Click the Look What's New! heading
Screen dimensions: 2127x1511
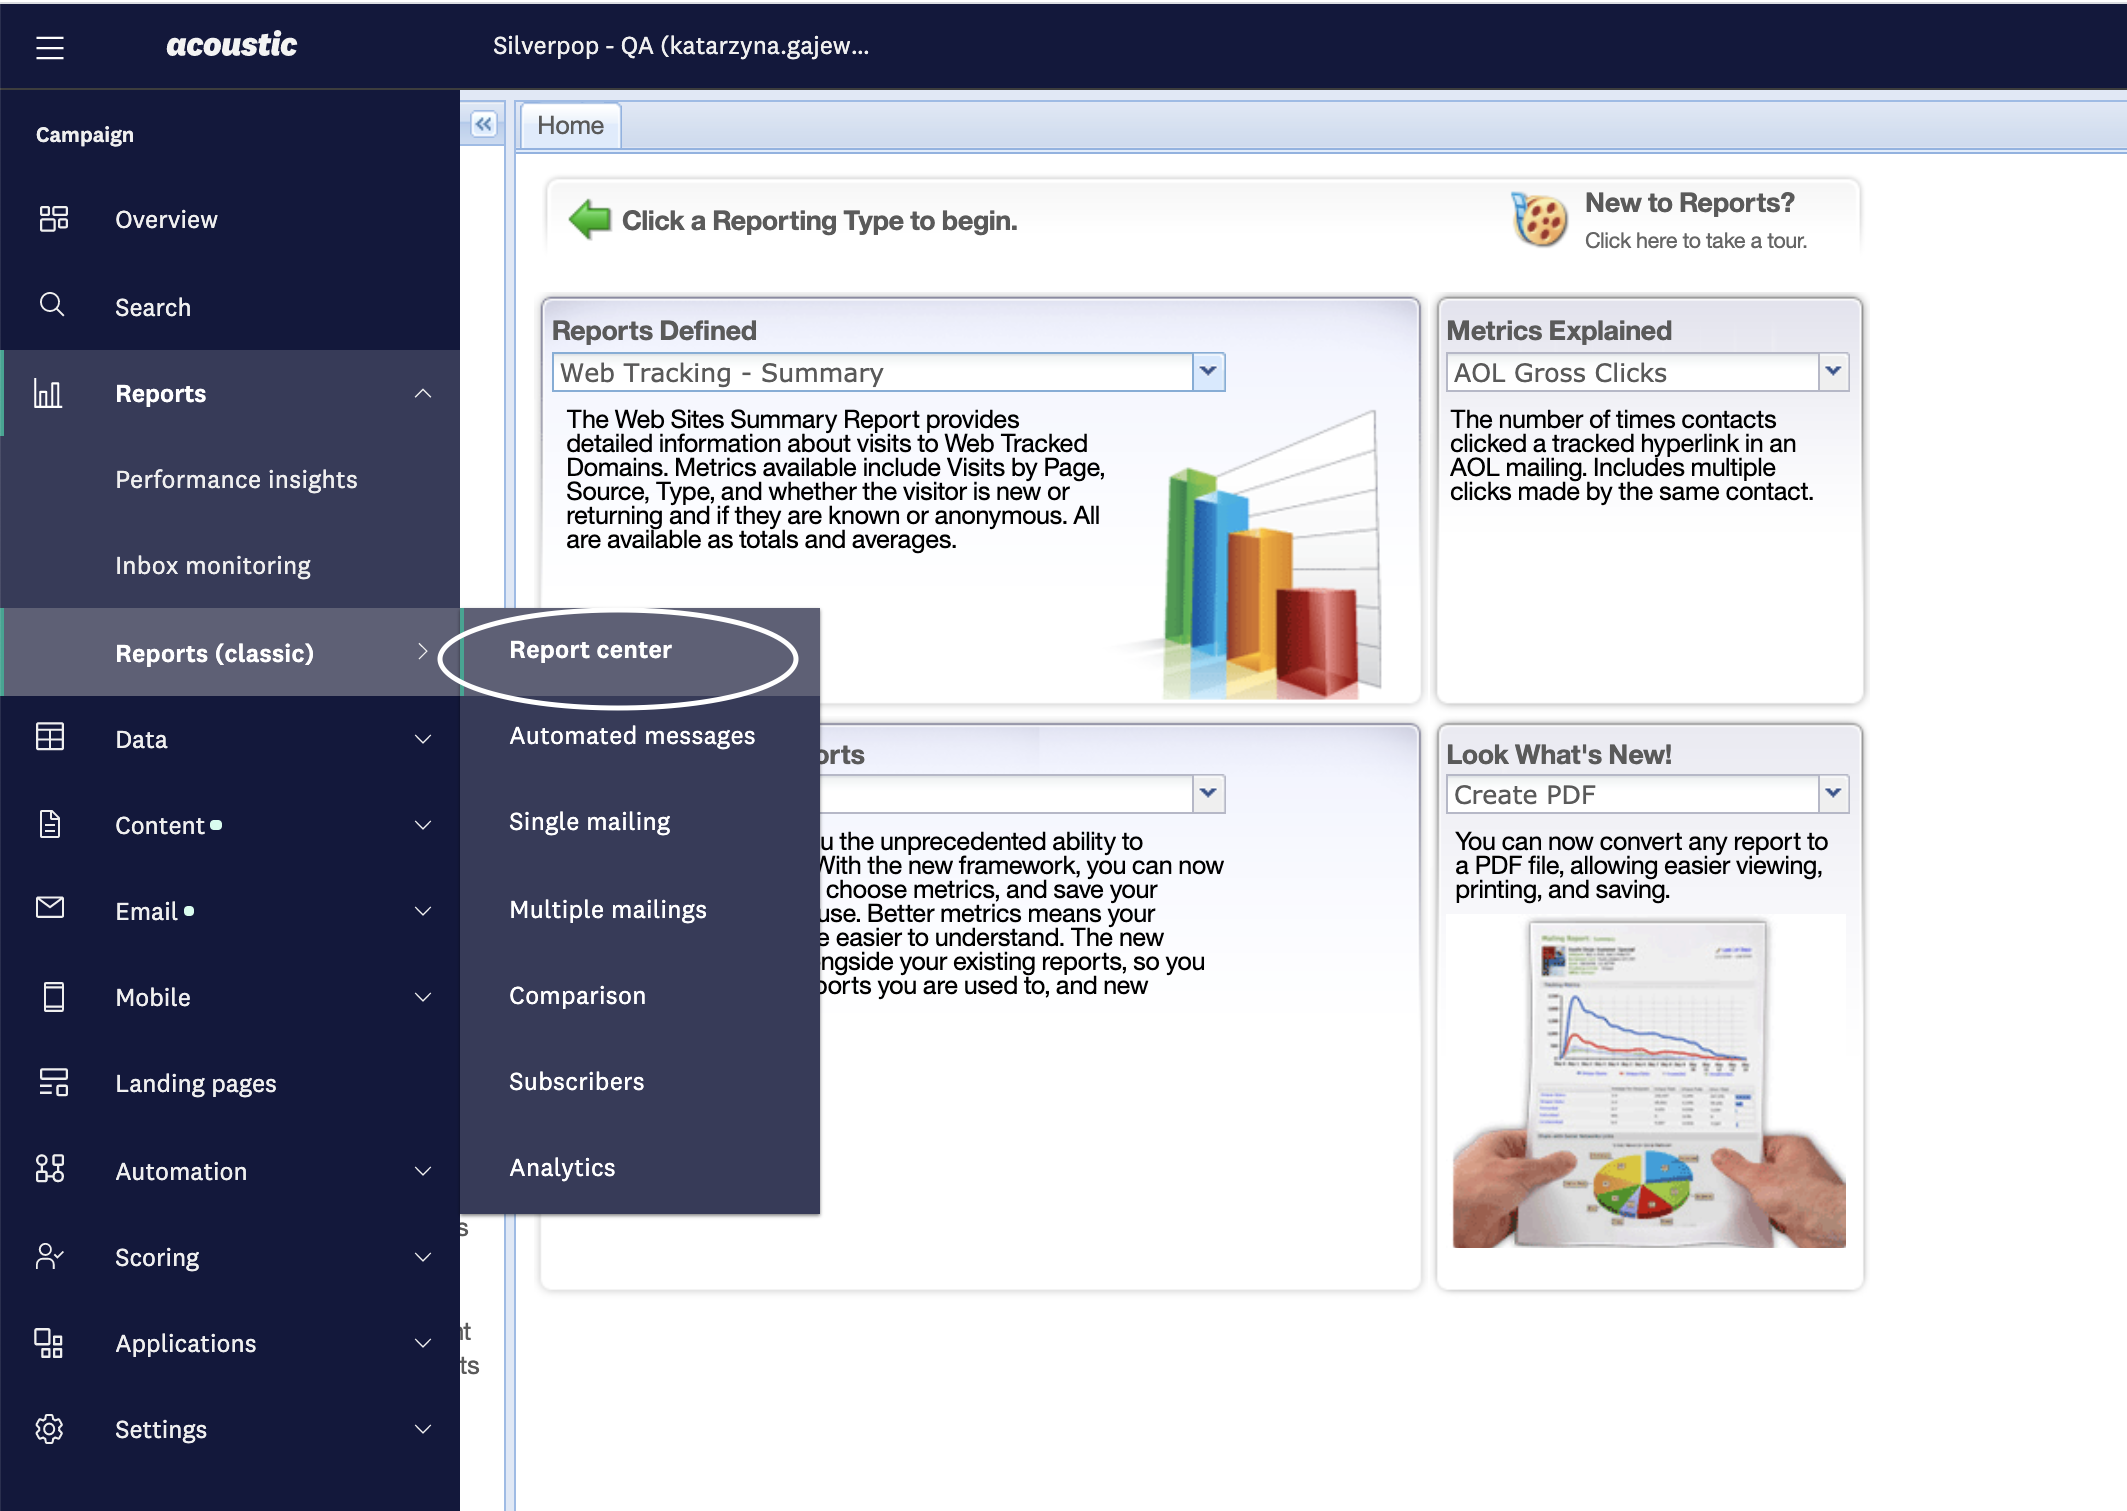(1559, 754)
